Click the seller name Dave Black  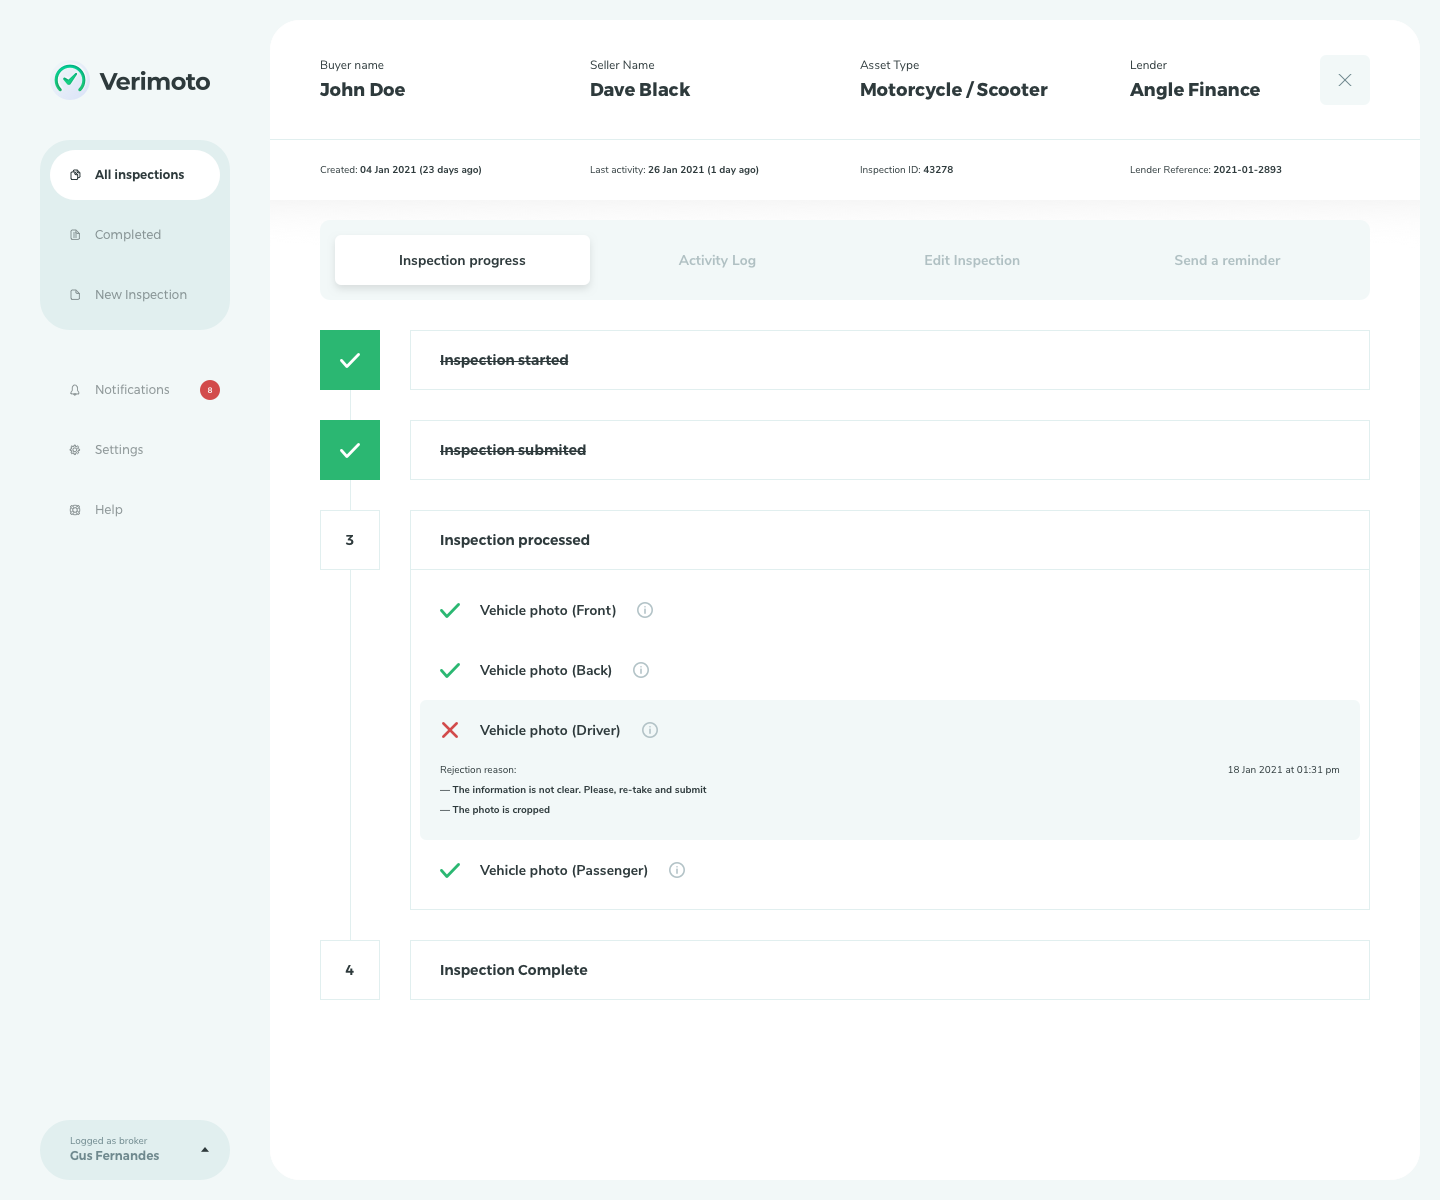point(640,90)
